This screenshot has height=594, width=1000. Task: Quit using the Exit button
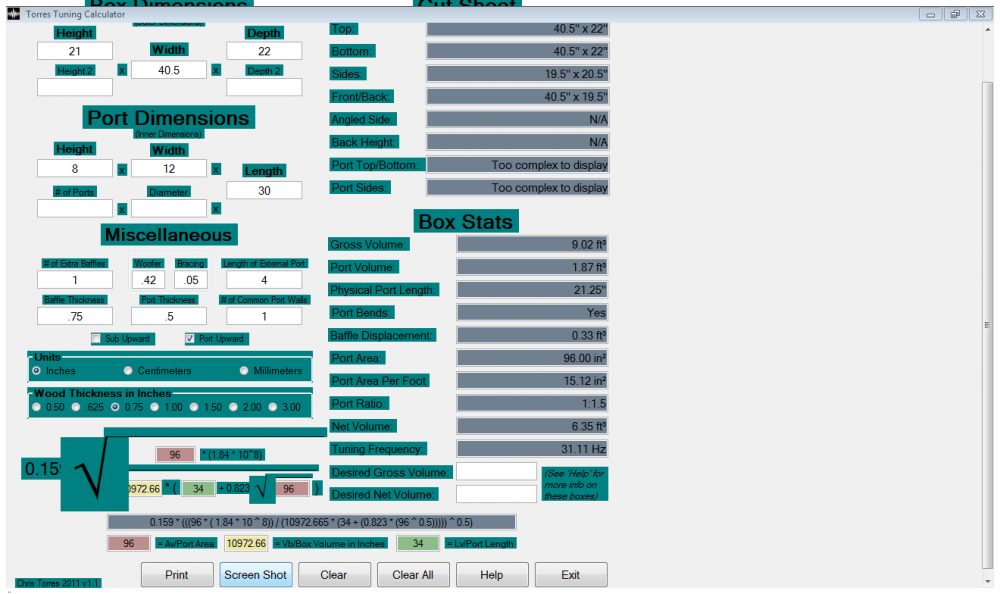(570, 575)
